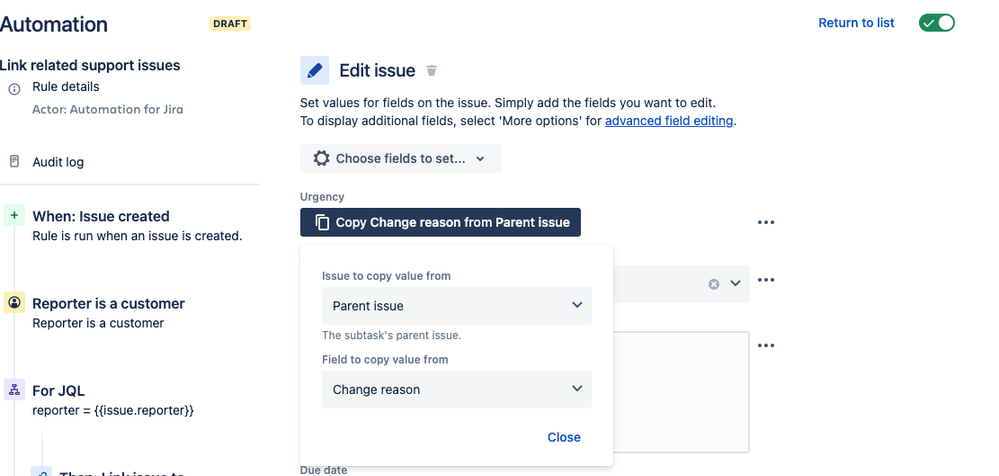Click the purple For JQL branch icon
The image size is (999, 476).
(14, 391)
